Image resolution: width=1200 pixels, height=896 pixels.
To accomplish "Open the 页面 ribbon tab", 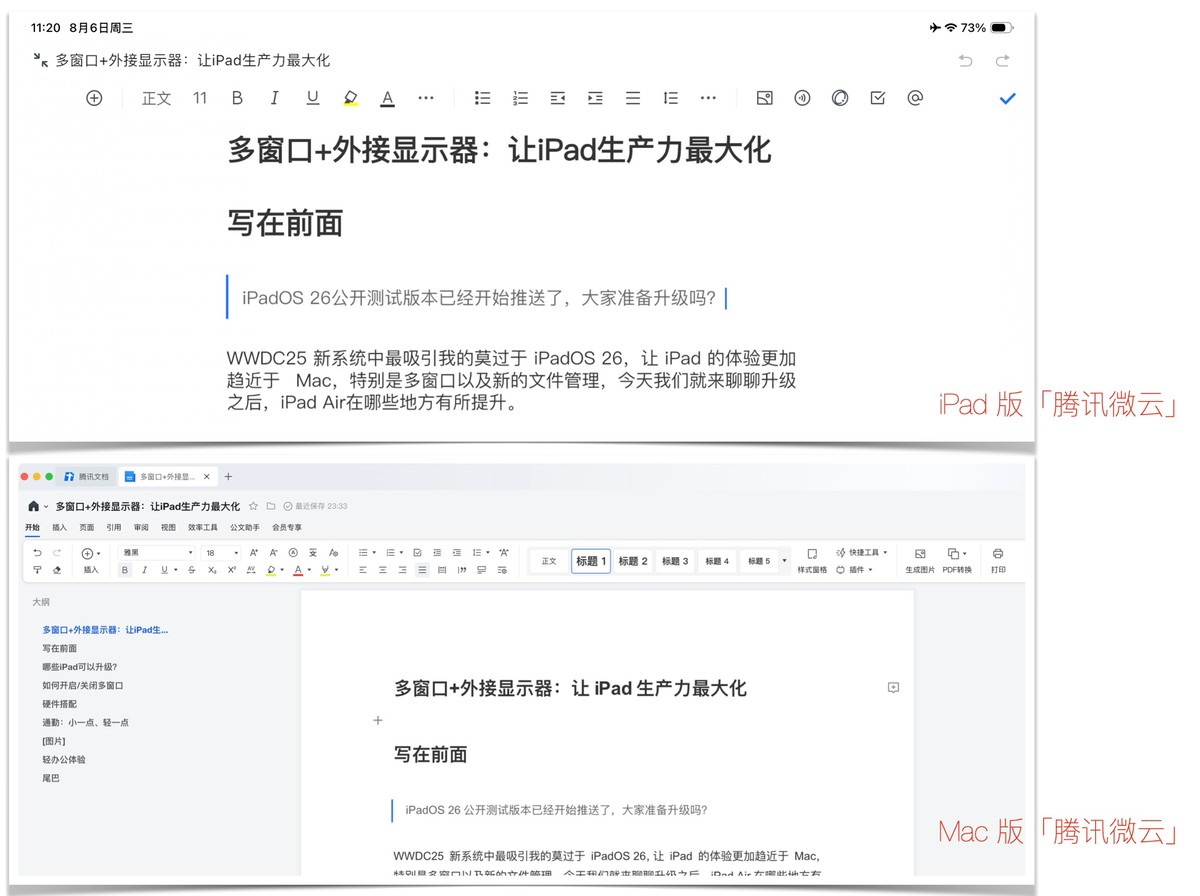I will 87,527.
